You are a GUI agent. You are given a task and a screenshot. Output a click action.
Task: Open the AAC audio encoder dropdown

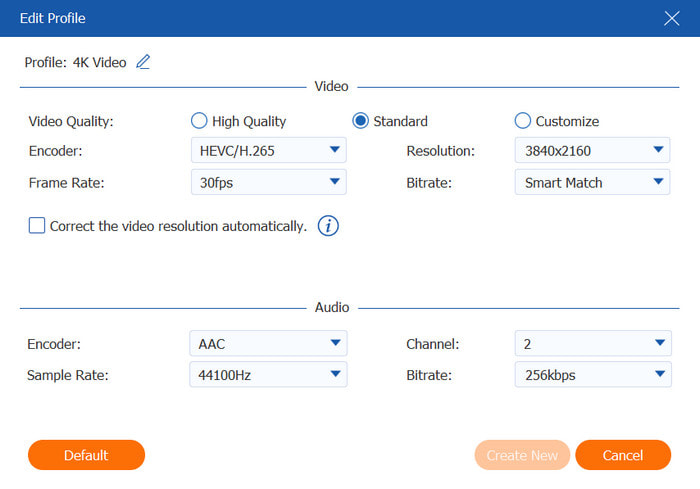[268, 343]
